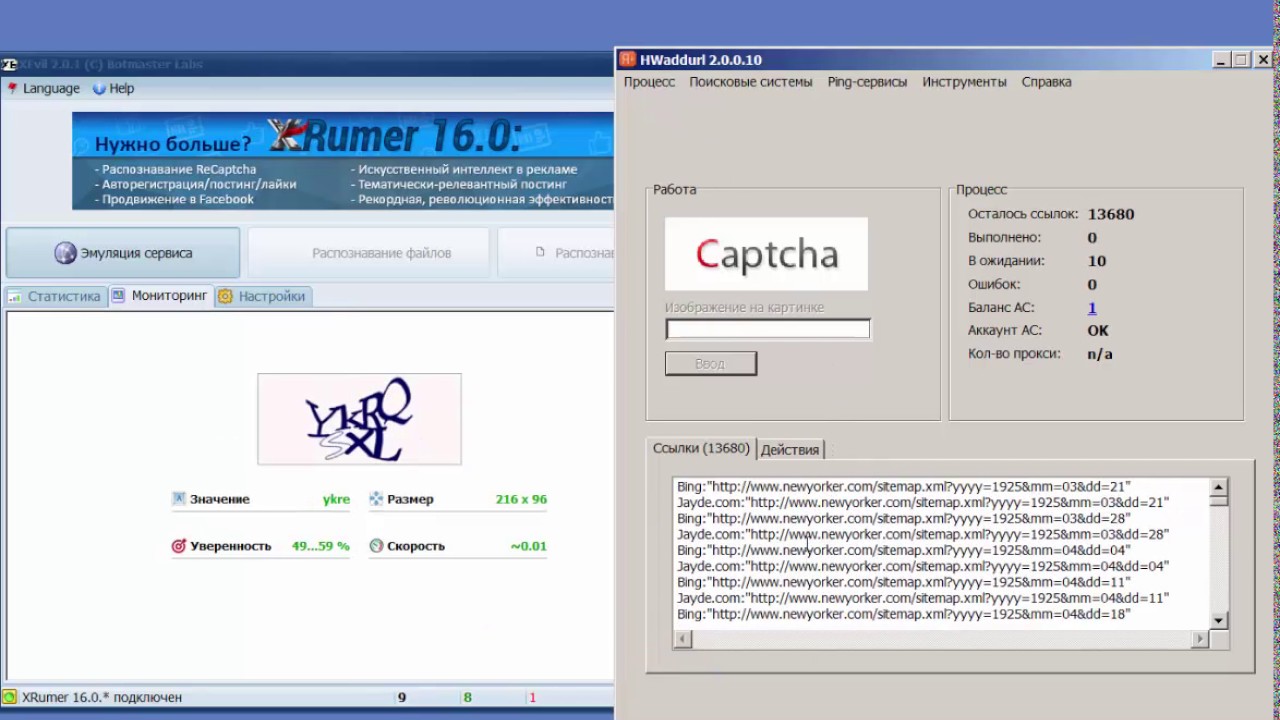Click the XEvil title bar app icon

point(9,64)
